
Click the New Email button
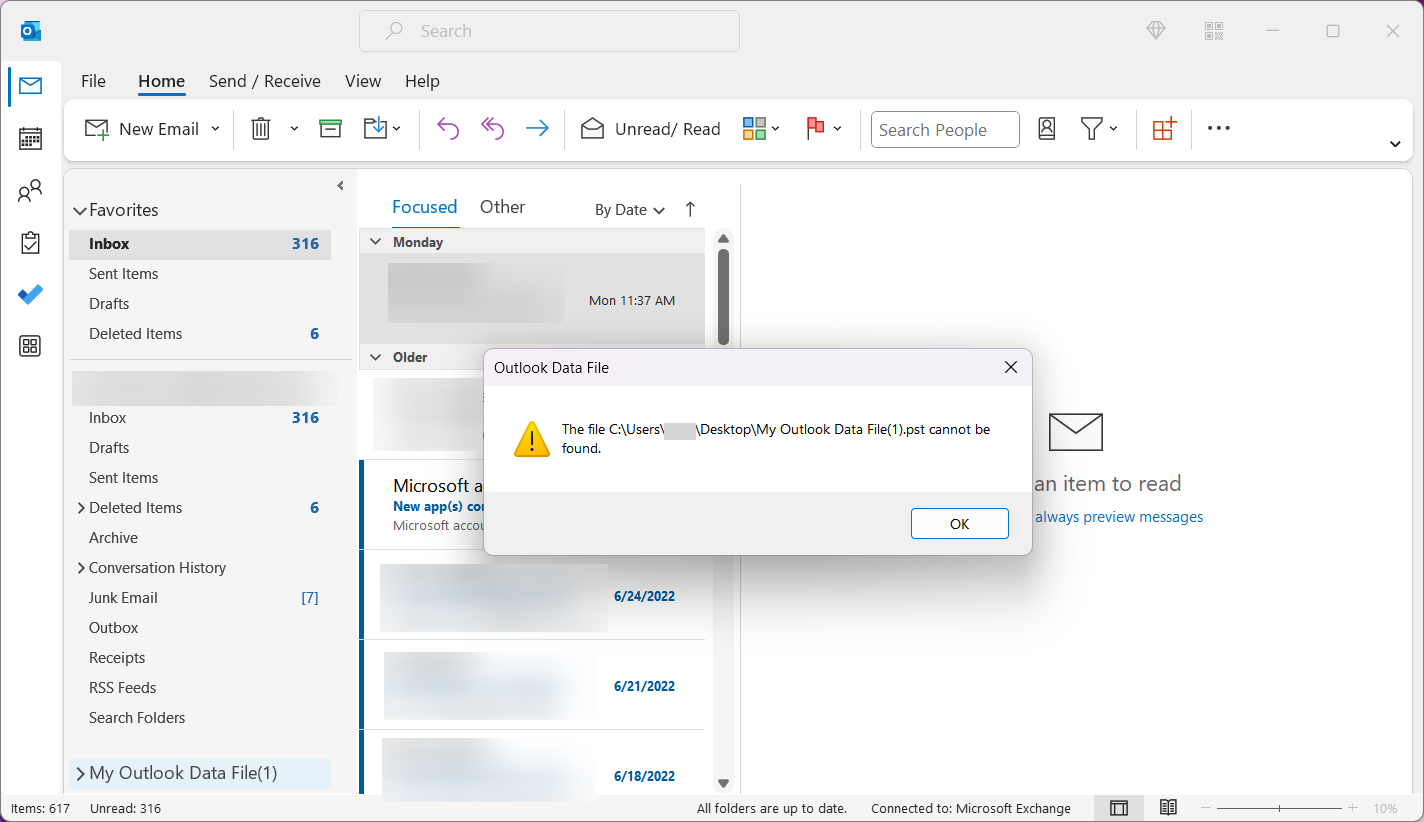[141, 129]
